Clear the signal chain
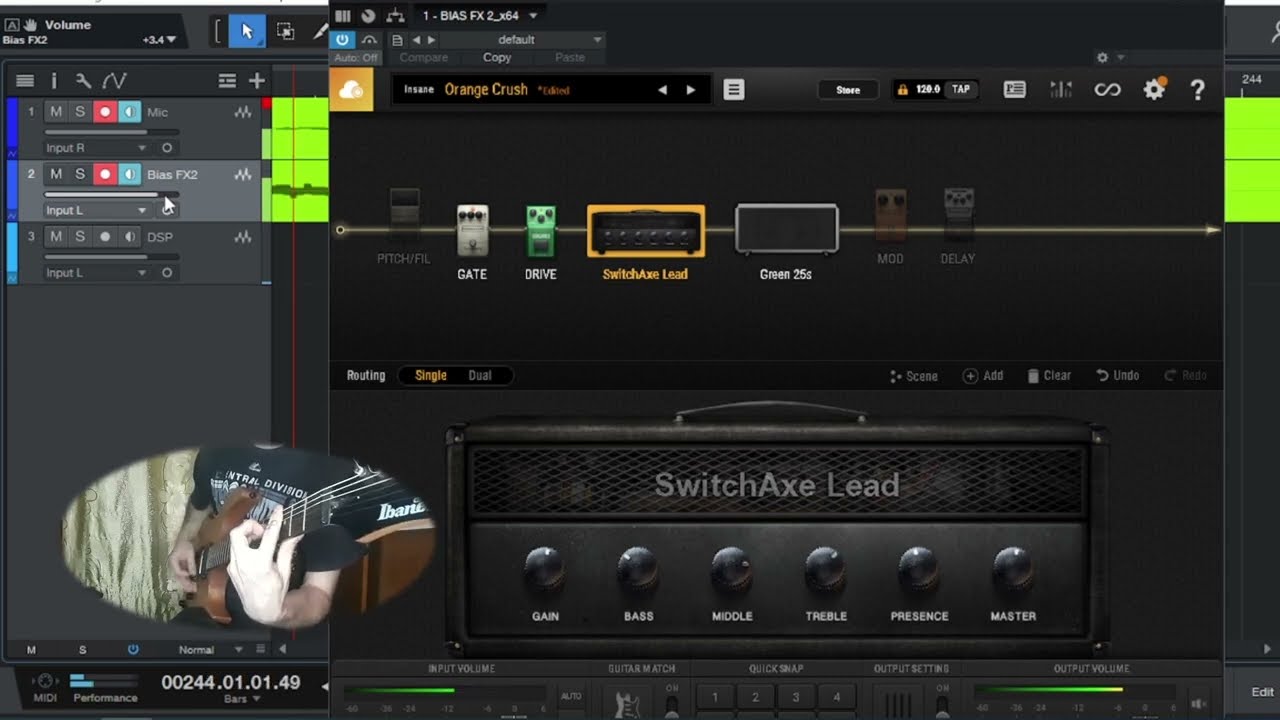 tap(1049, 376)
